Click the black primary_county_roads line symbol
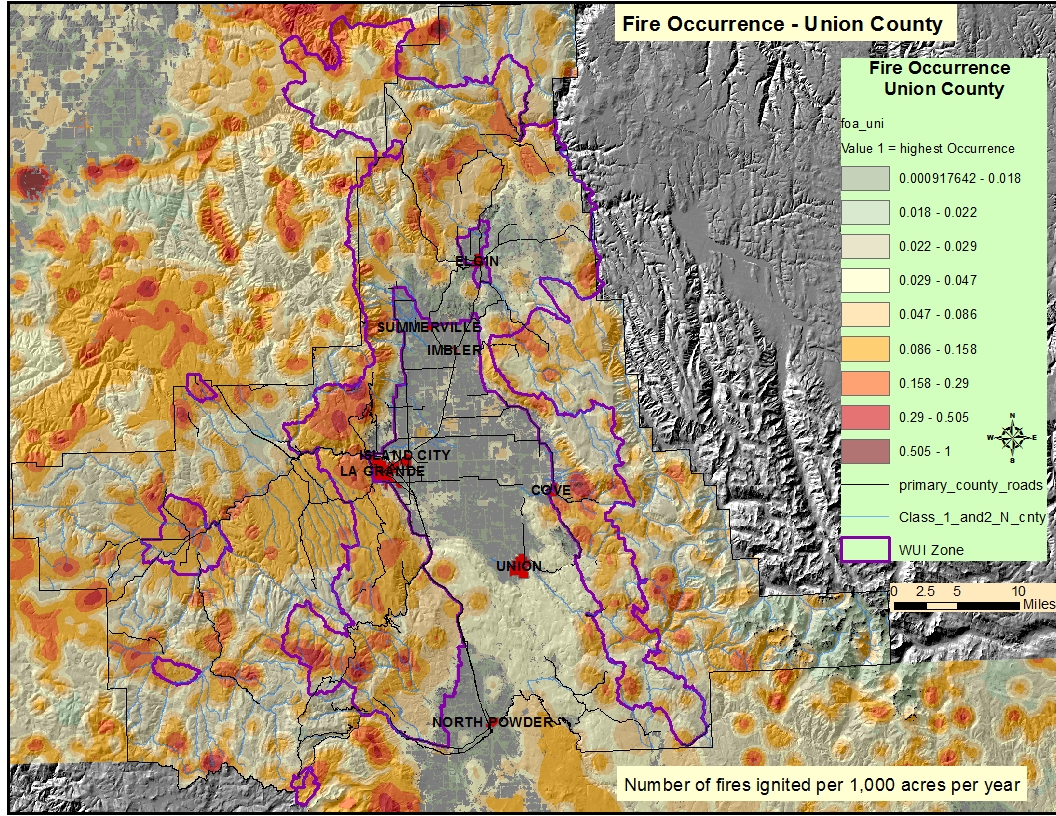 coord(865,485)
